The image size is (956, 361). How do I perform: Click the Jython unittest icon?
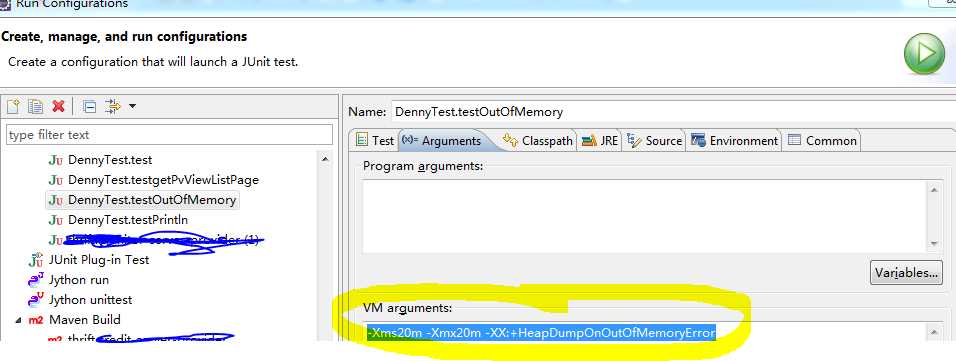point(36,300)
